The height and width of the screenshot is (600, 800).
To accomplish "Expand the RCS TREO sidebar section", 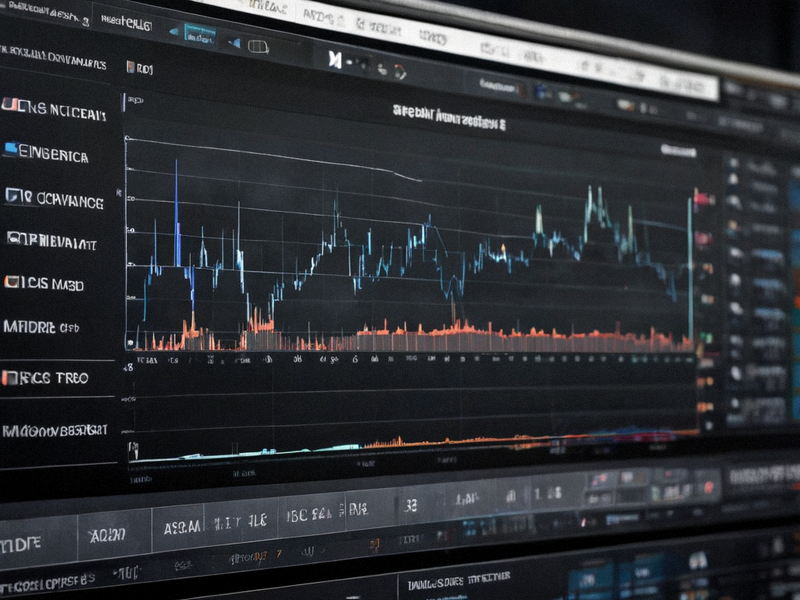I will coord(45,378).
